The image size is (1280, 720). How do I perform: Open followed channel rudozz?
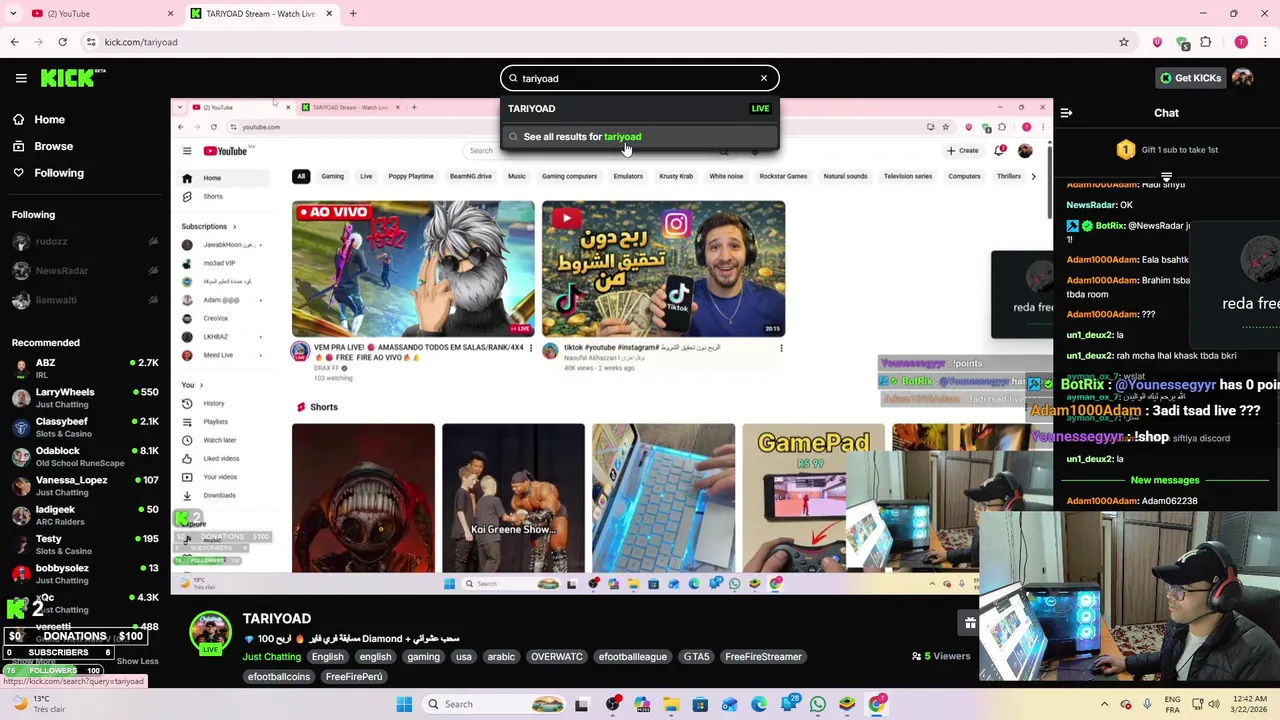coord(84,242)
